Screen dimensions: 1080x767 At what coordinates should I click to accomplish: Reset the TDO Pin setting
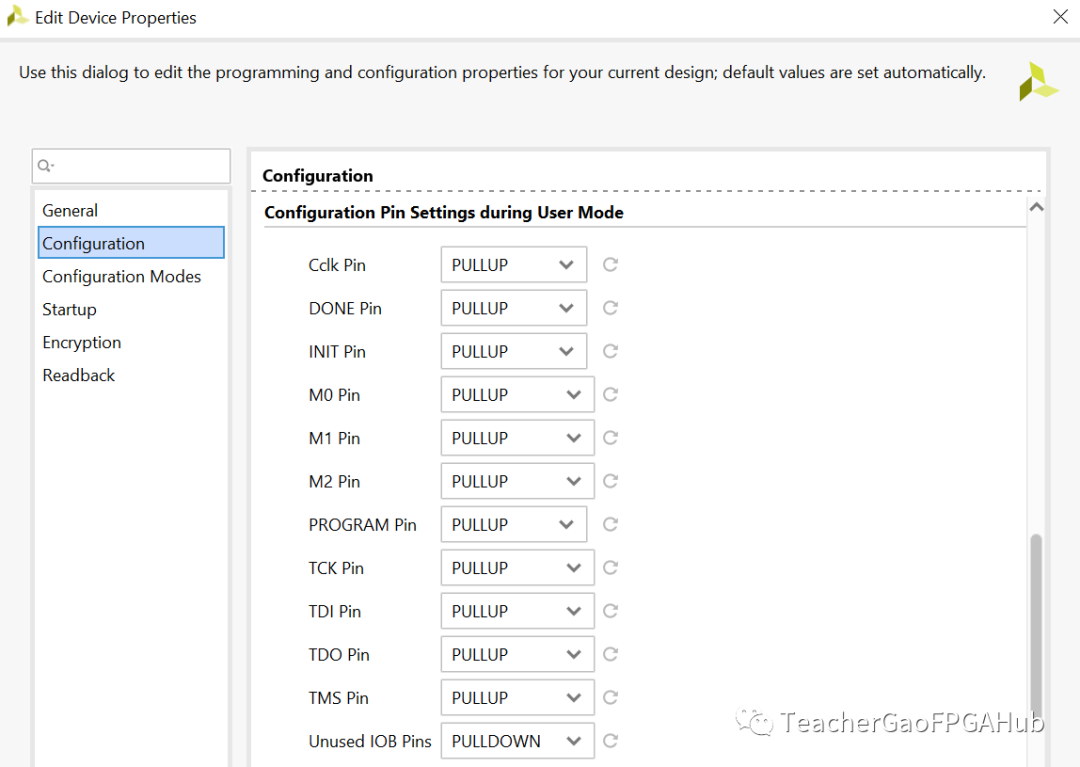pos(610,654)
